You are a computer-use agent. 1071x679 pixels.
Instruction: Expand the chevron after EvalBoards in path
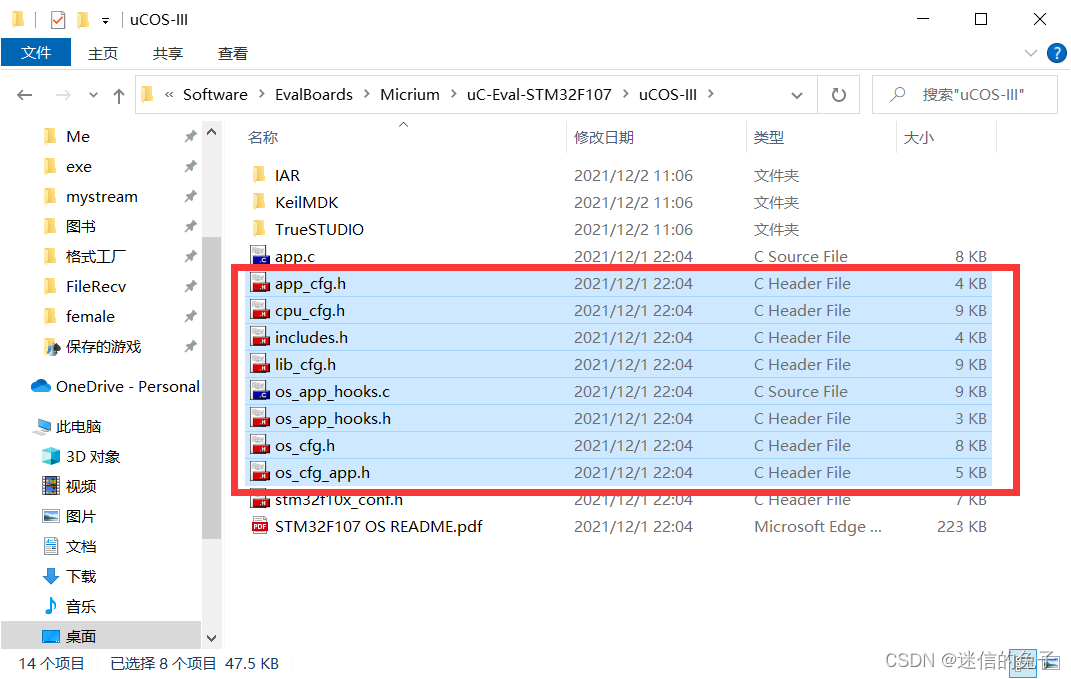click(x=367, y=94)
